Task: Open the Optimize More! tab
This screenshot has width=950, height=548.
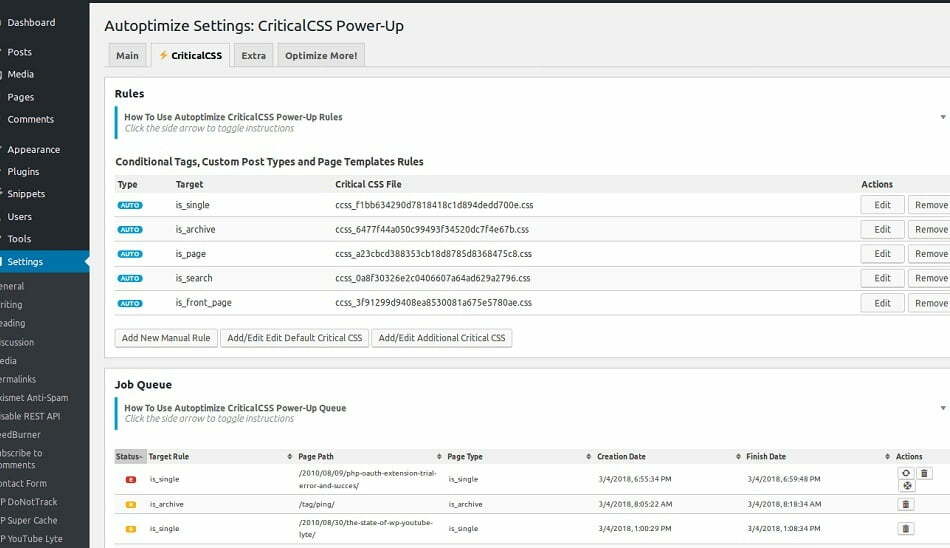Action: 321,55
